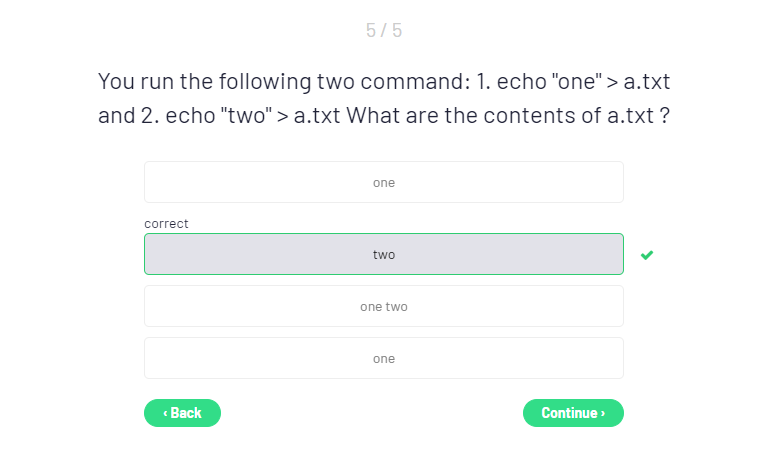Screen dimensions: 775x461
Task: Pick the last "one" answer option
Action: coord(384,358)
